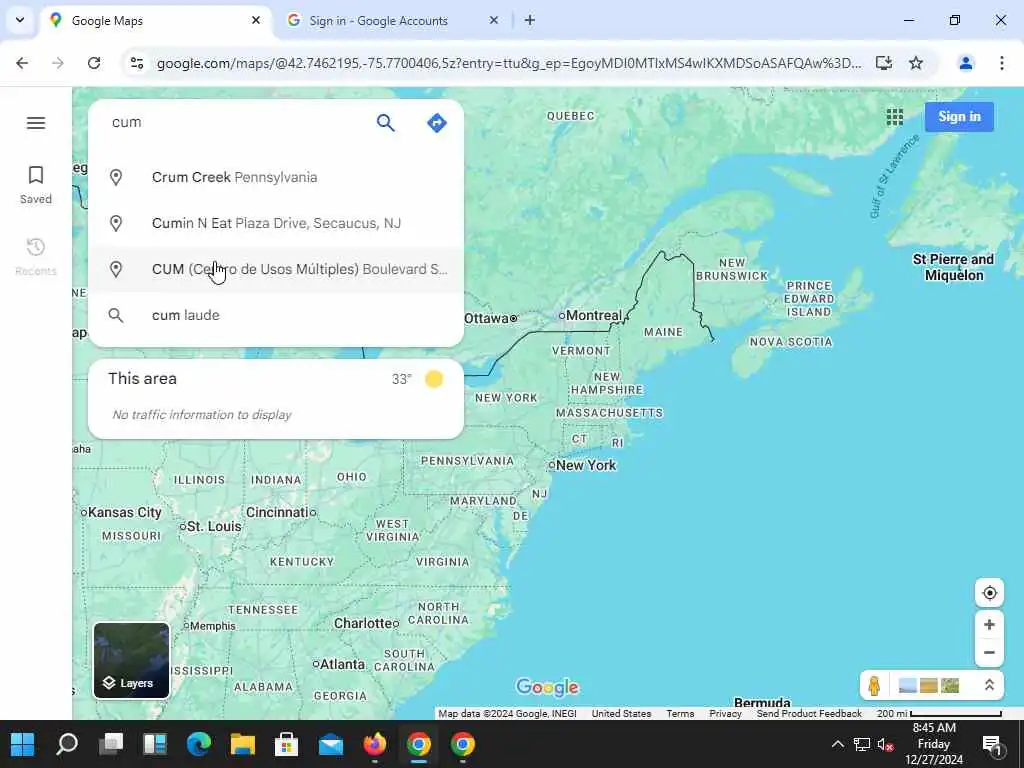This screenshot has width=1024, height=768.
Task: Reload the current page
Action: tap(94, 63)
